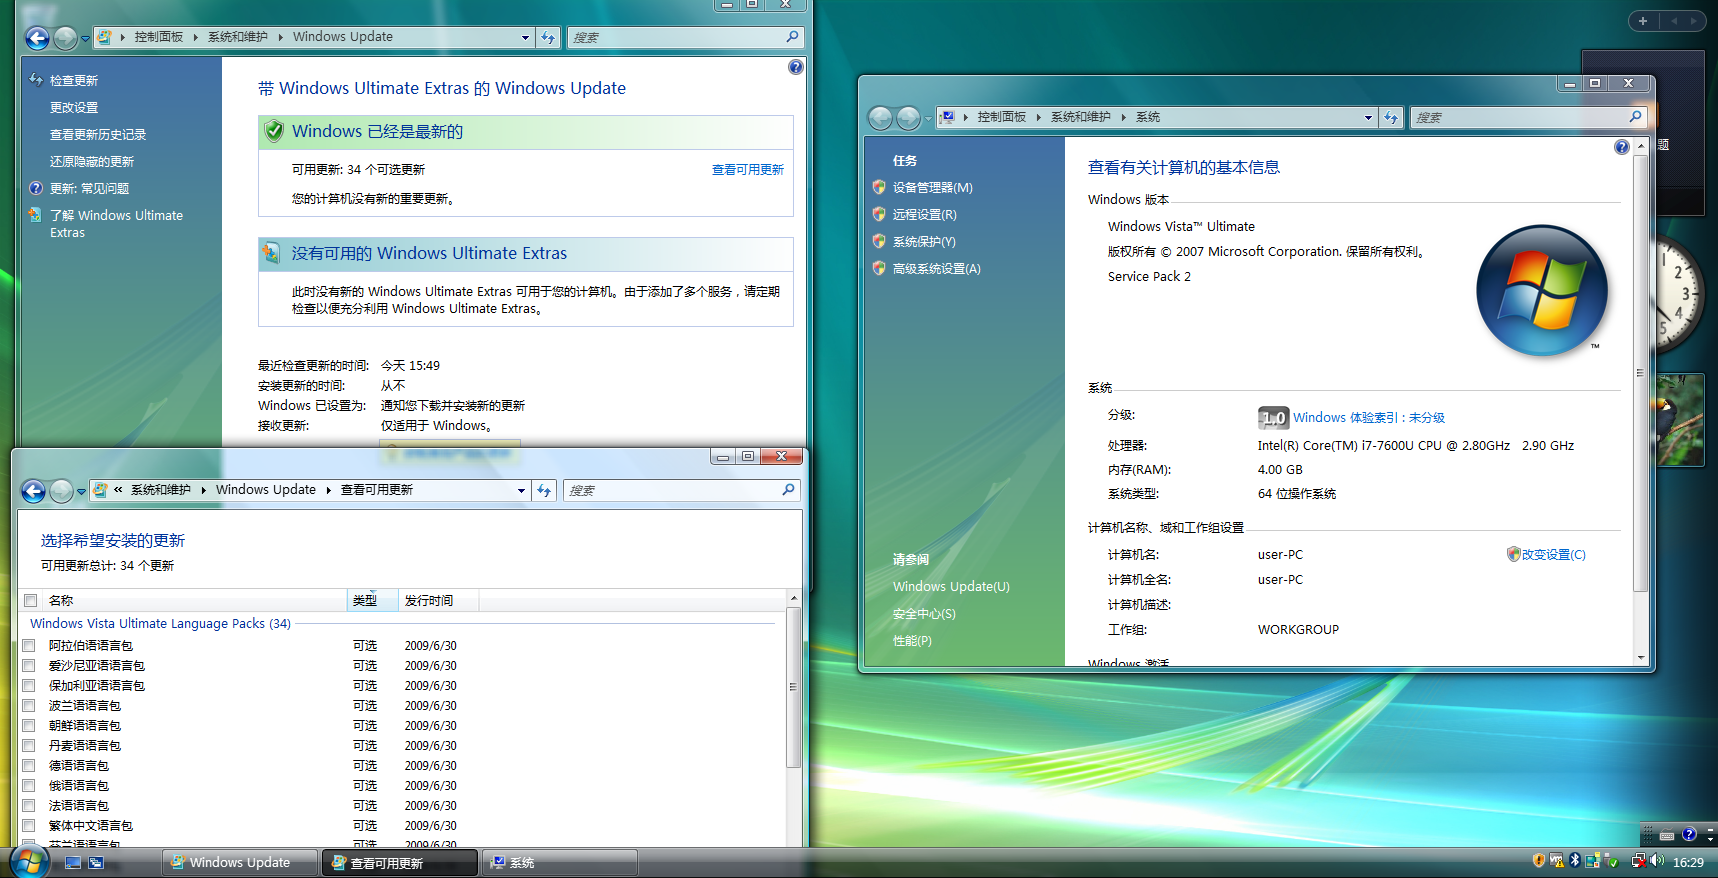Open 设备管理器(M) task link
Viewport: 1718px width, 878px height.
coord(932,188)
